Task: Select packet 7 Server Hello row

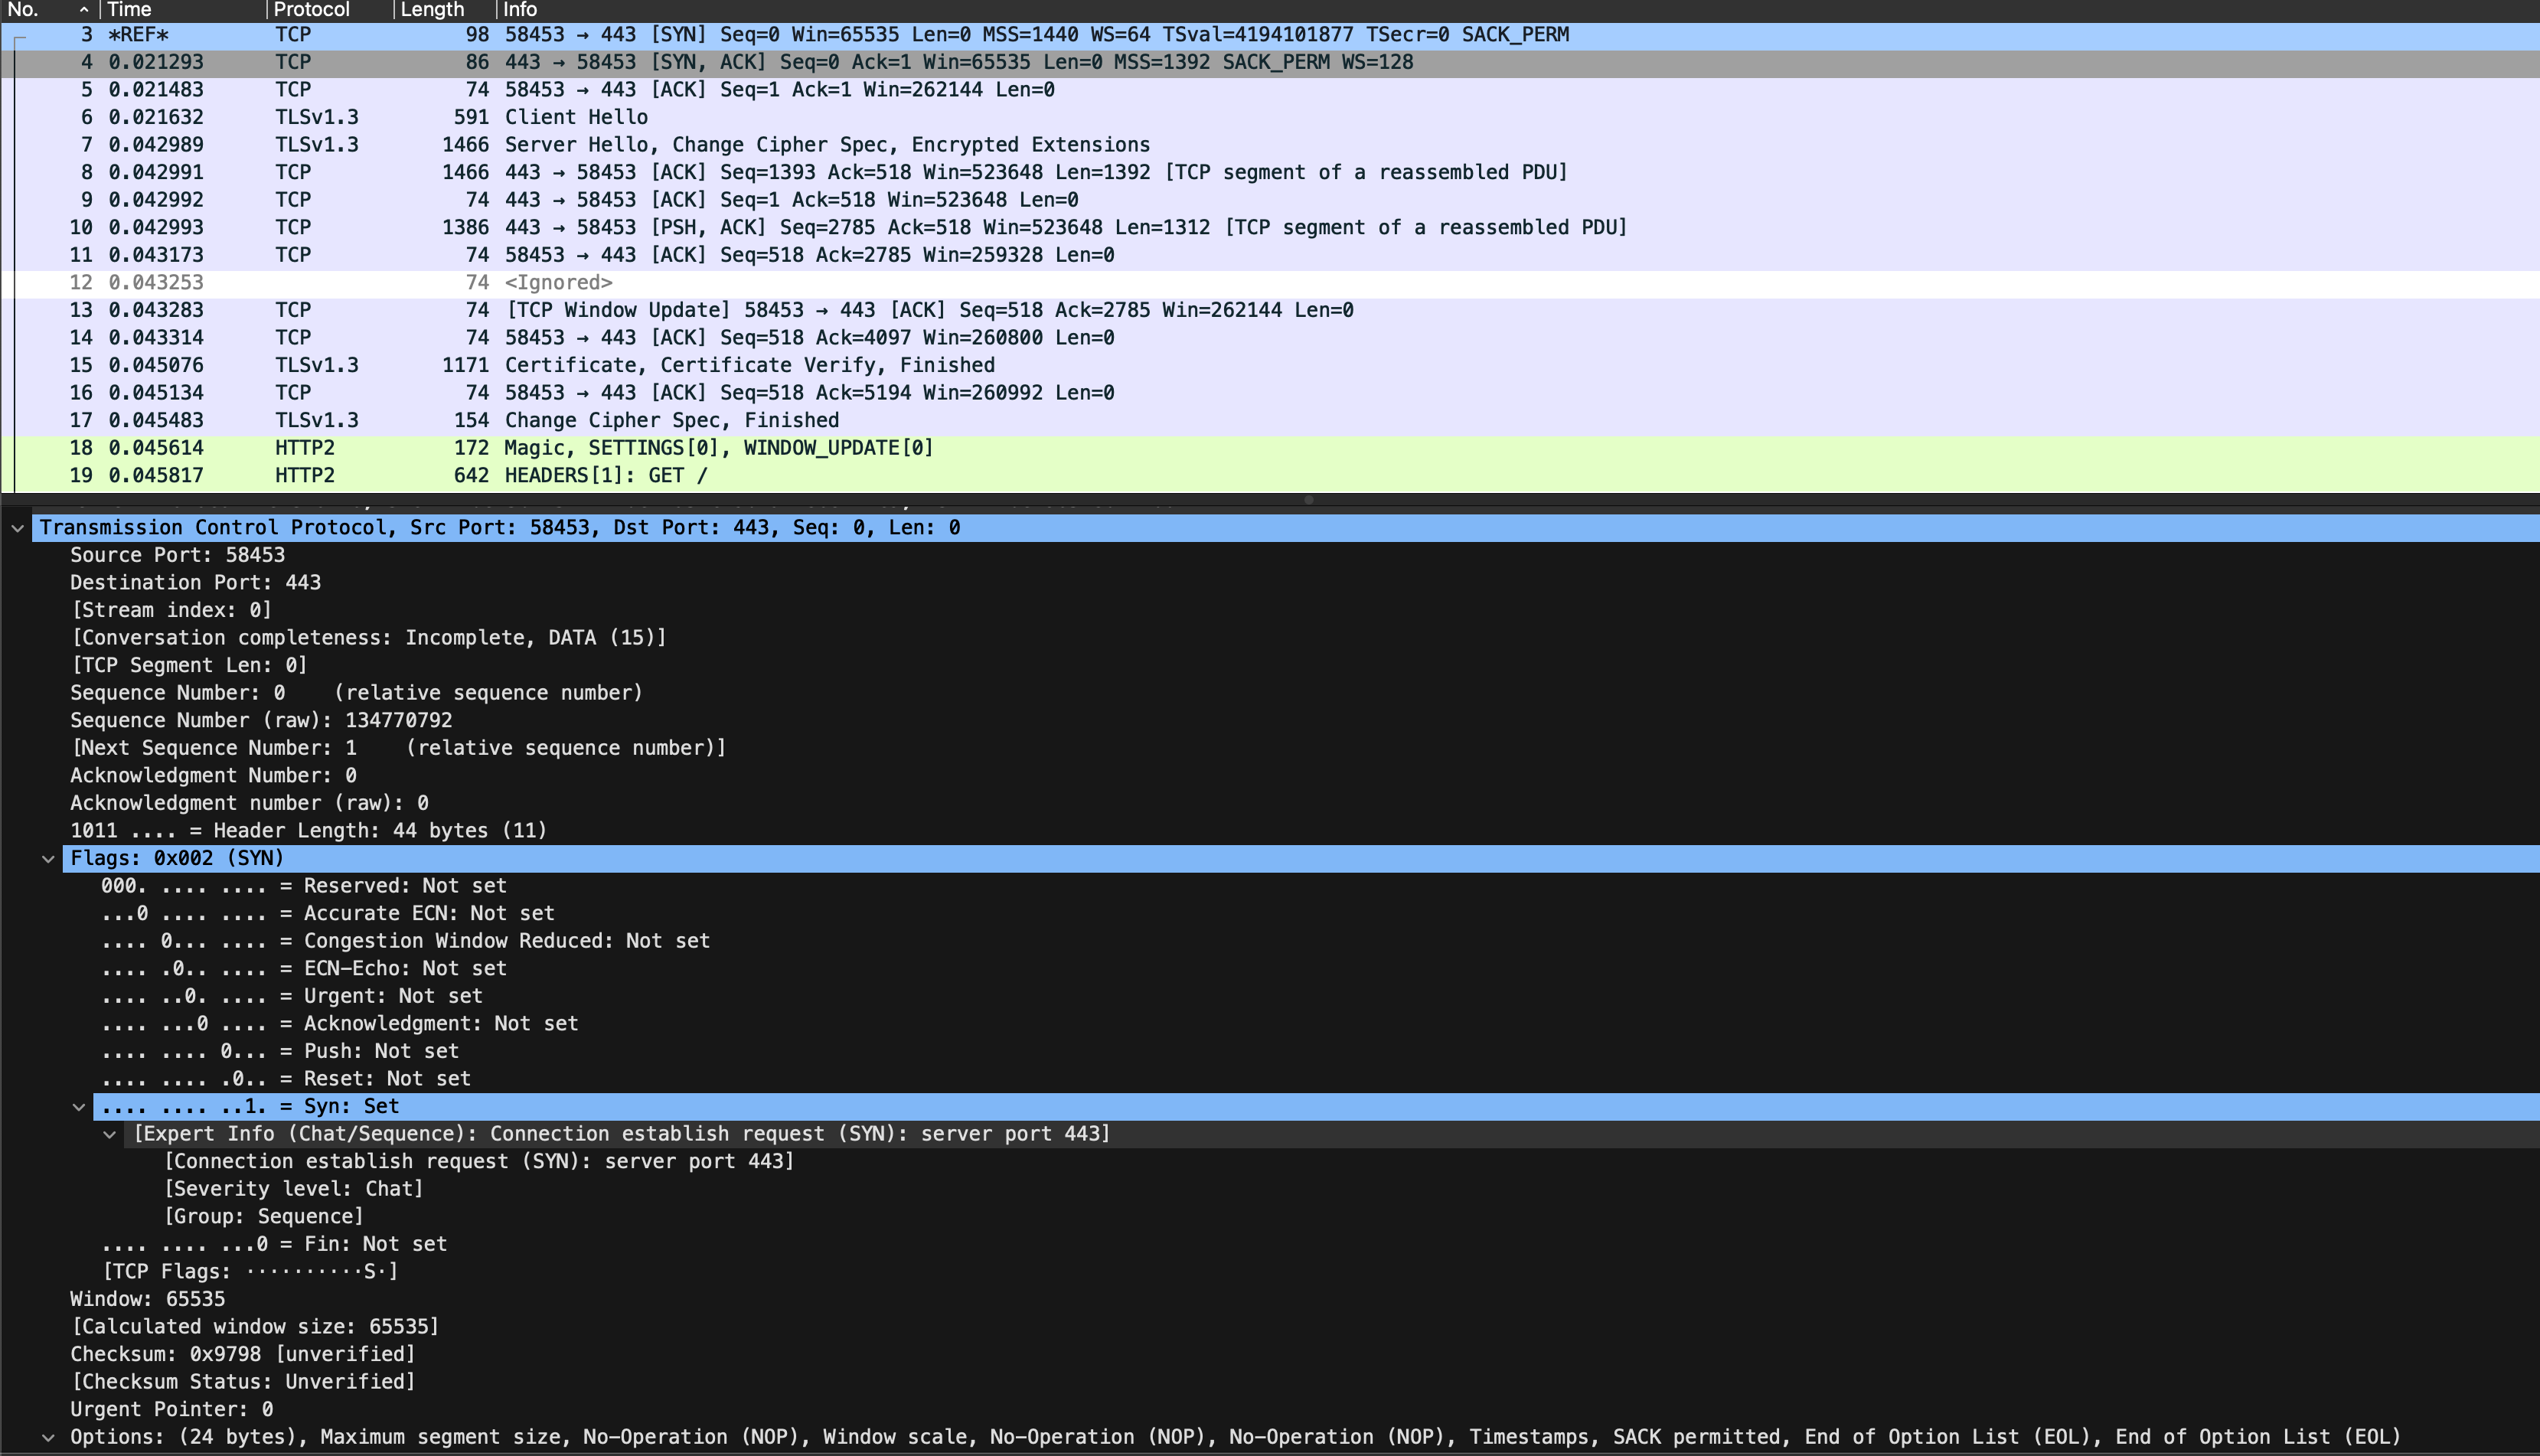Action: [x=1270, y=146]
